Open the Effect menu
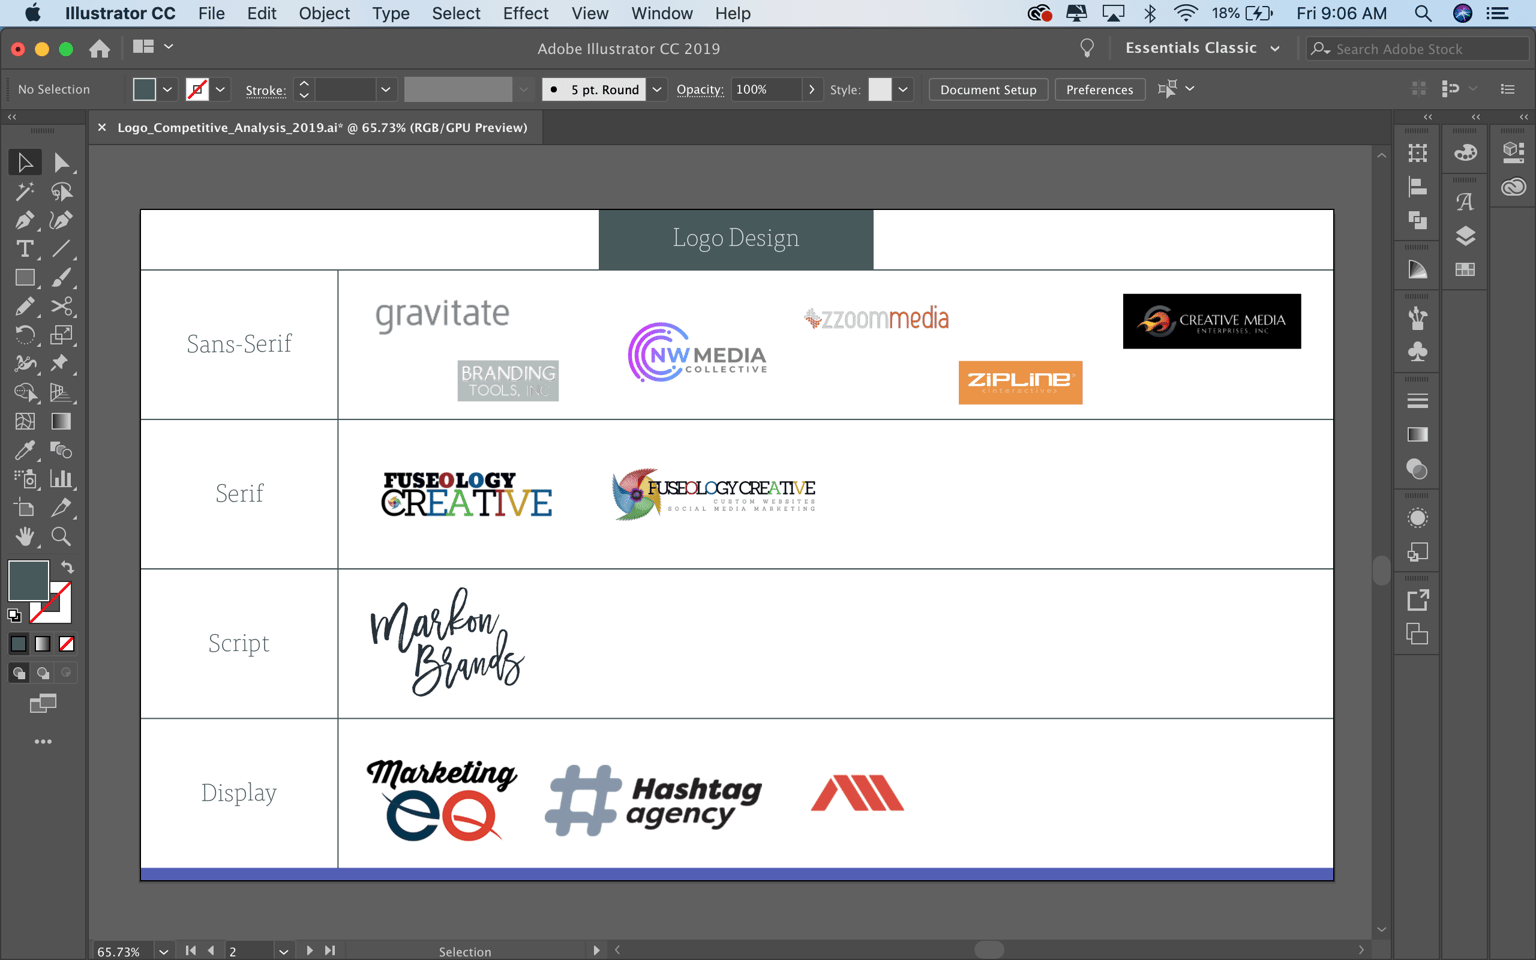The width and height of the screenshot is (1536, 960). pos(525,13)
